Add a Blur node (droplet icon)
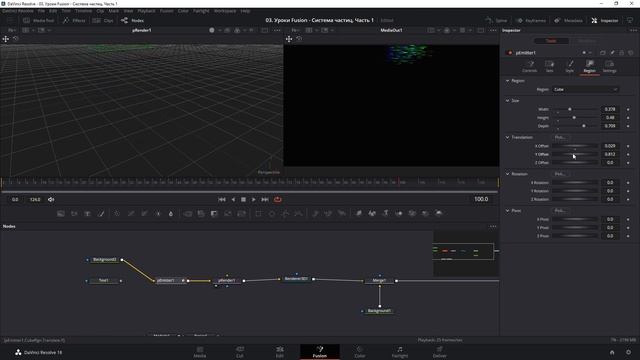The image size is (640, 360). 171,213
